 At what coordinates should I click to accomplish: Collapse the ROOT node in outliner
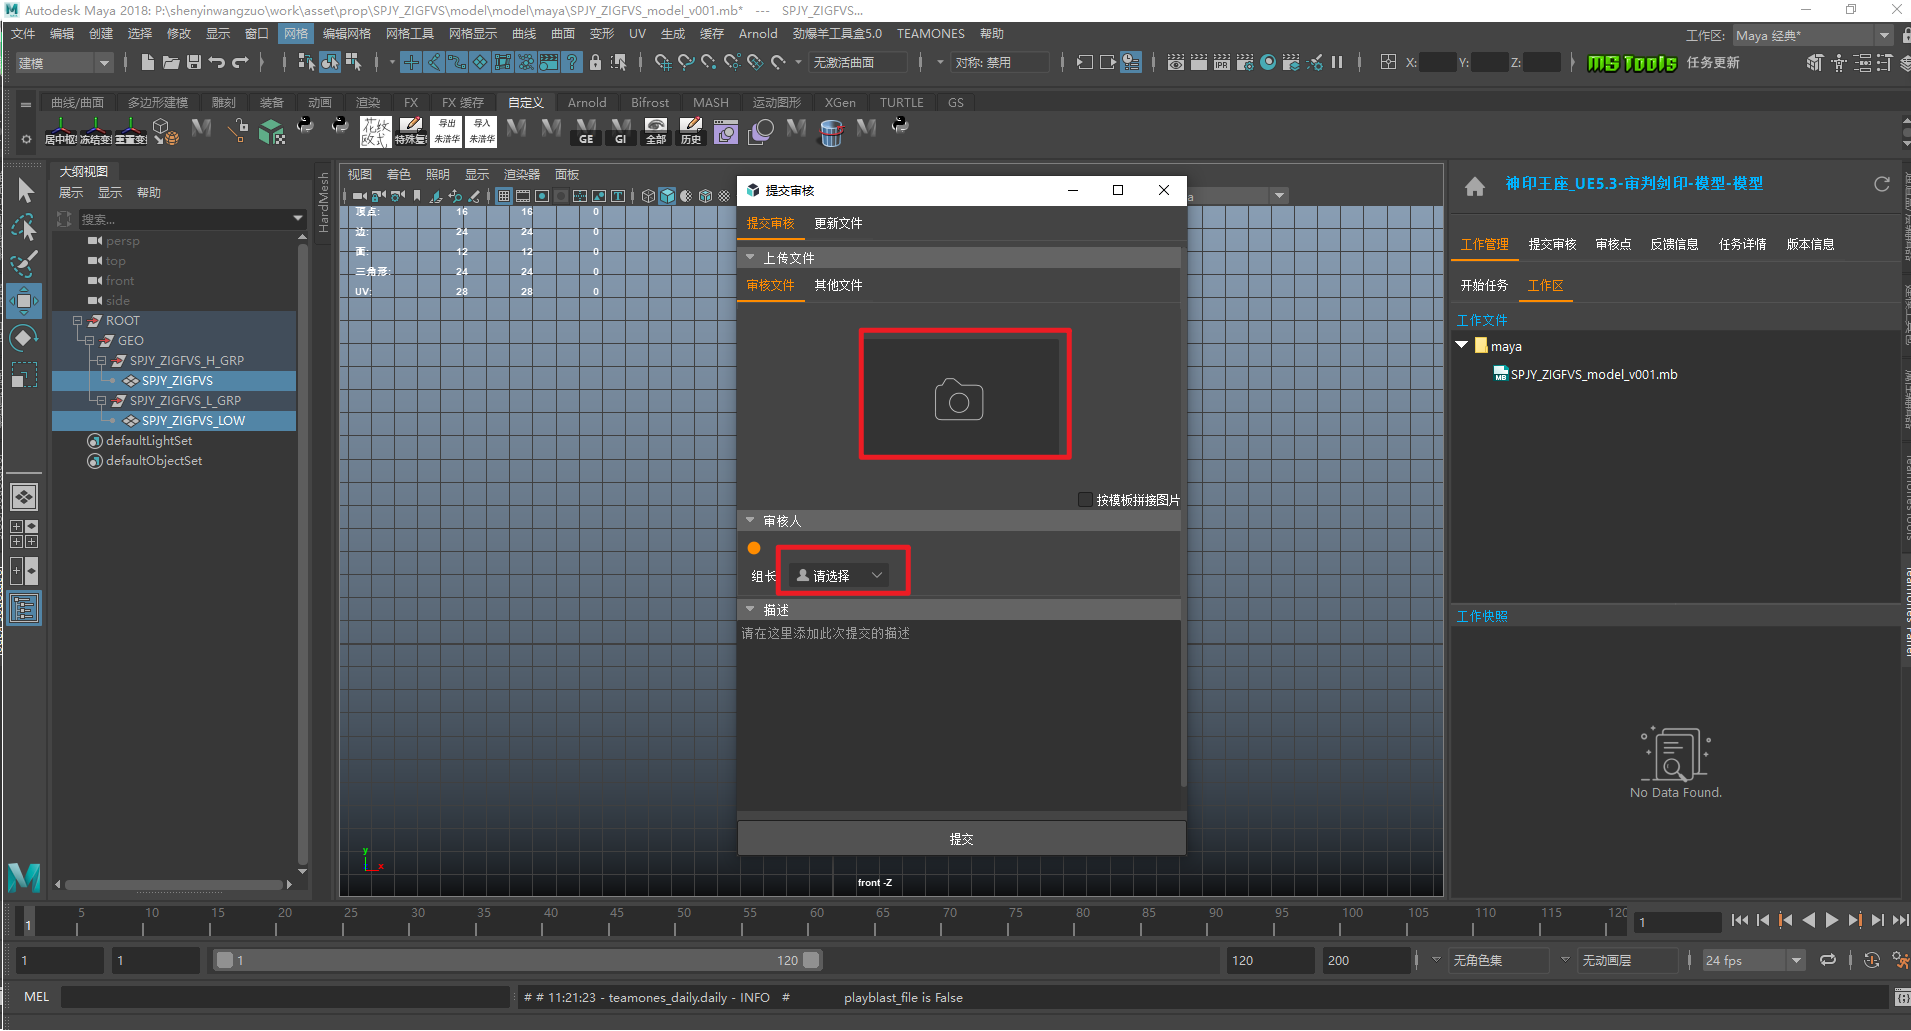77,321
